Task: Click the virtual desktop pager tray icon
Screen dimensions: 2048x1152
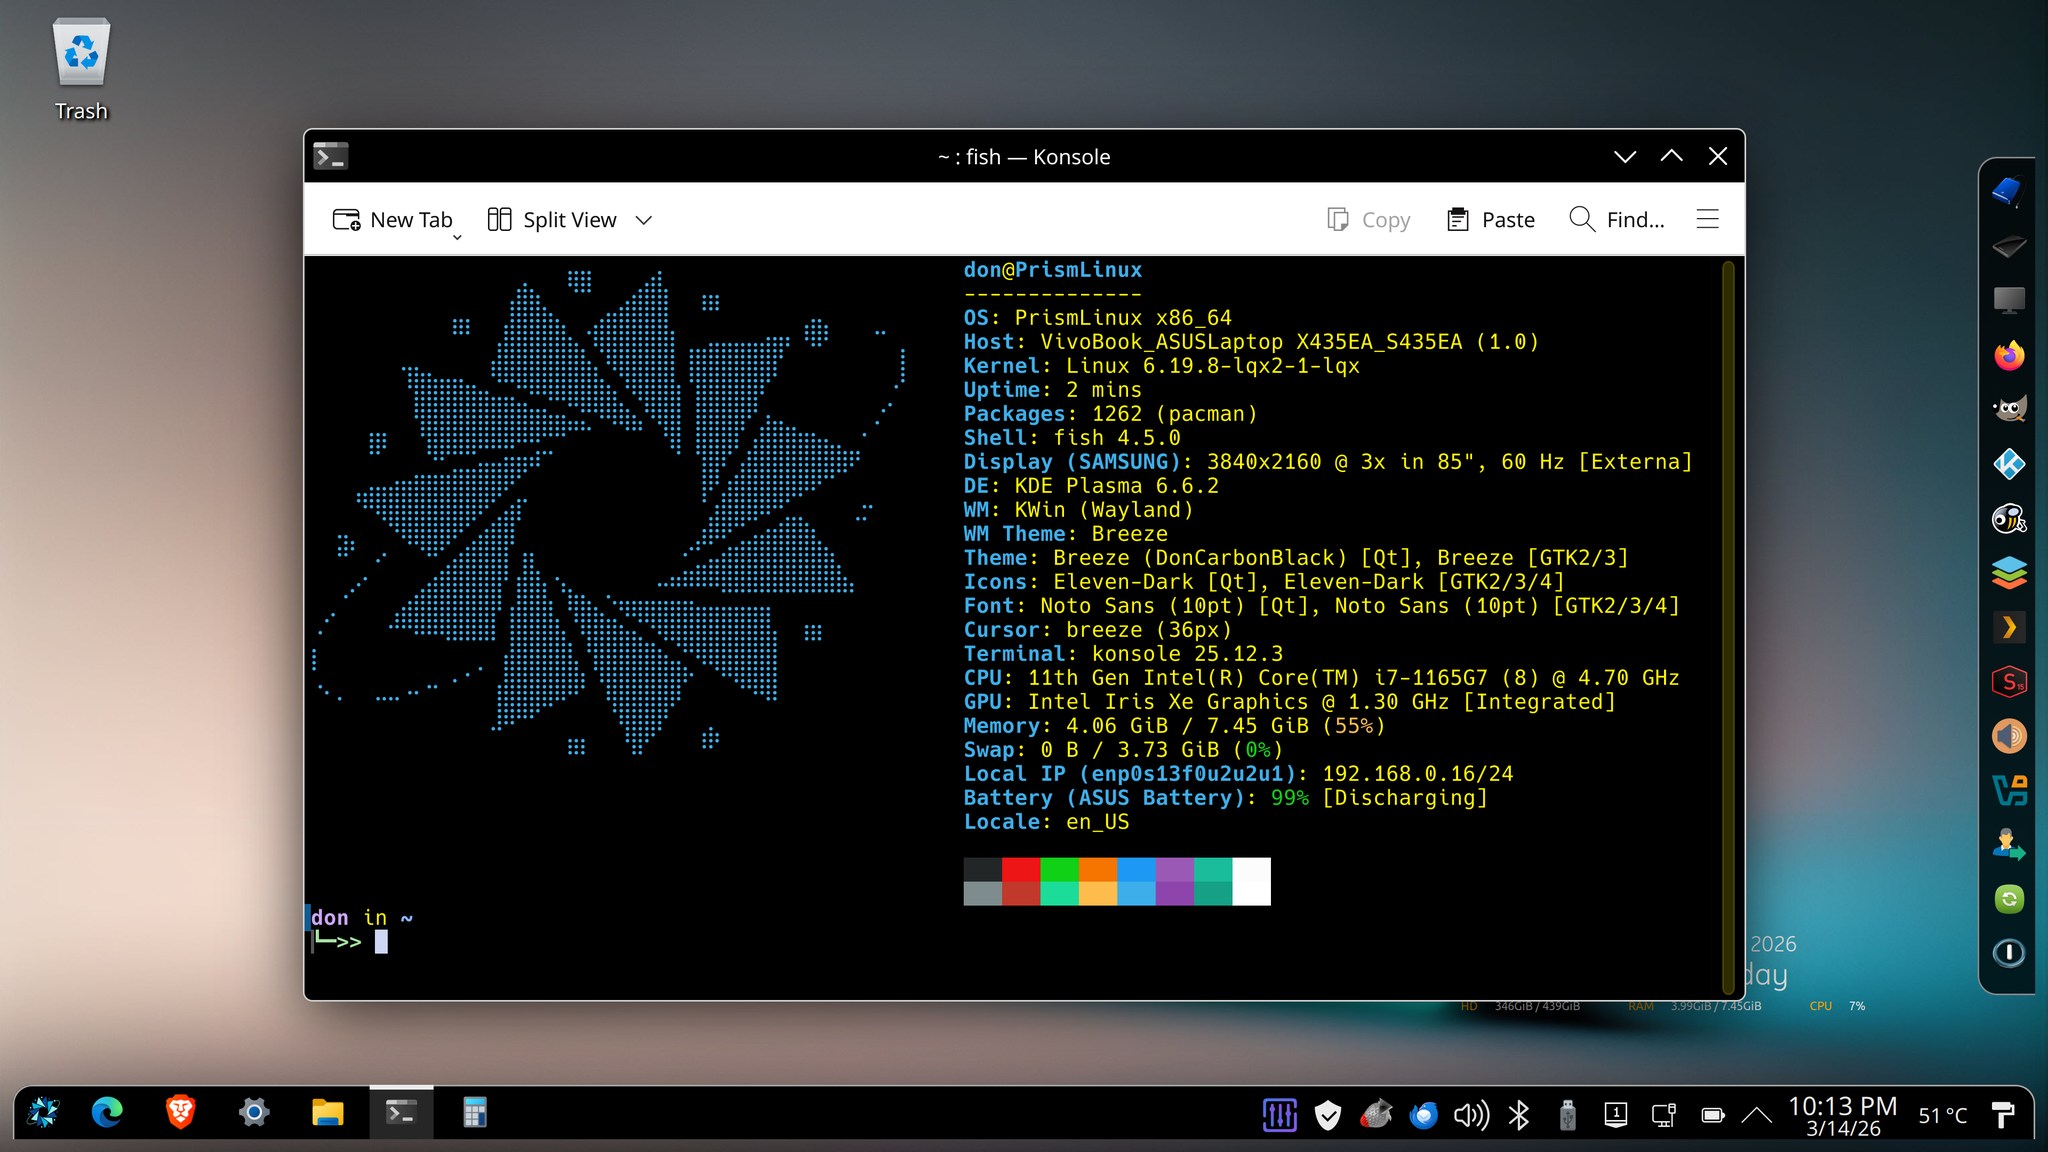Action: (x=1615, y=1114)
